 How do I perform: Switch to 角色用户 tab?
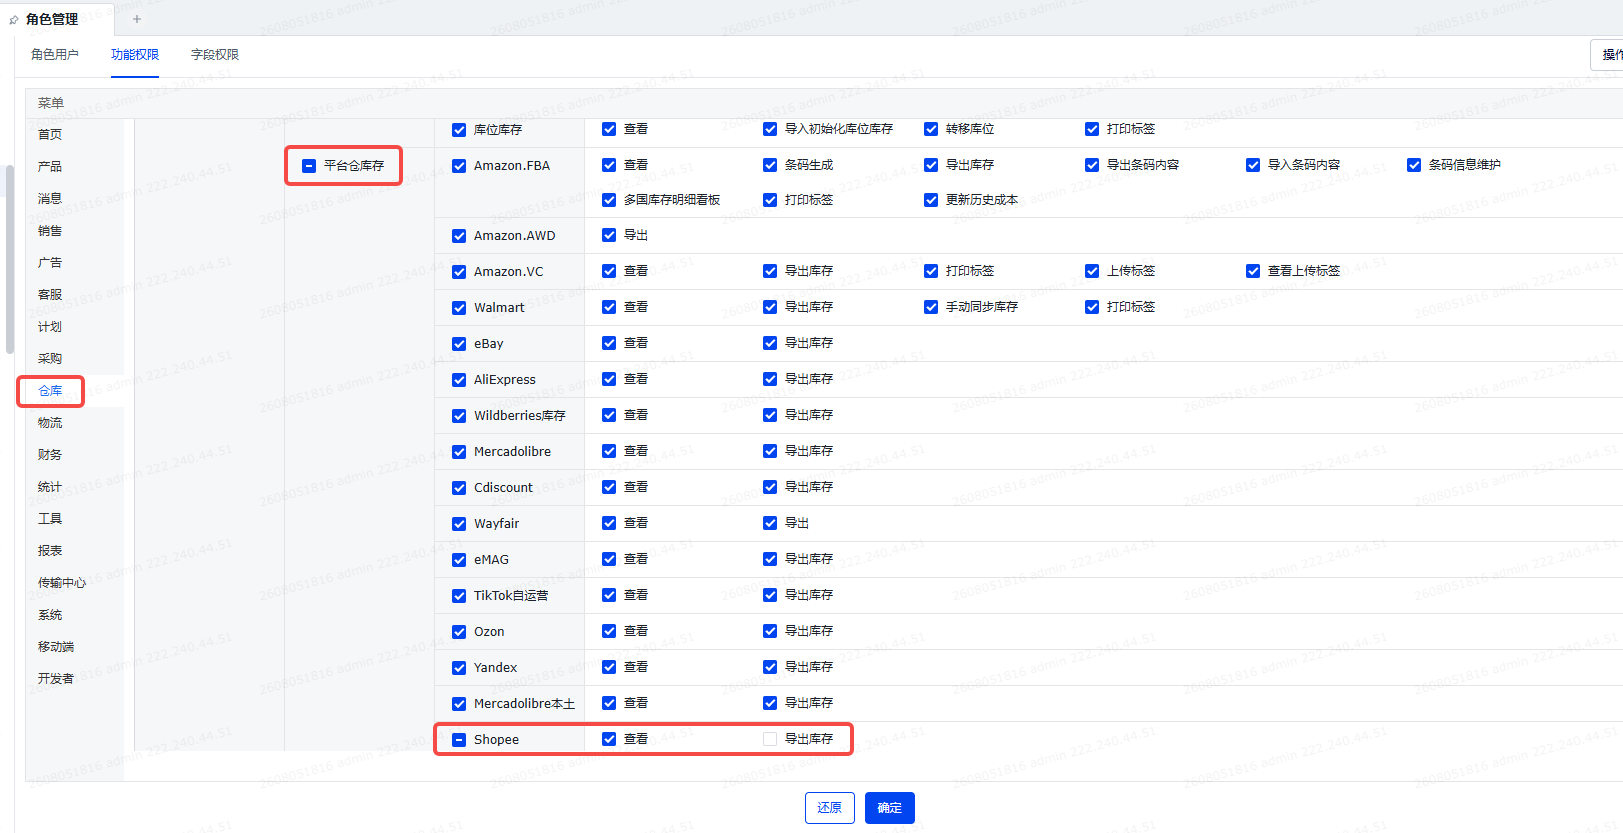point(55,55)
